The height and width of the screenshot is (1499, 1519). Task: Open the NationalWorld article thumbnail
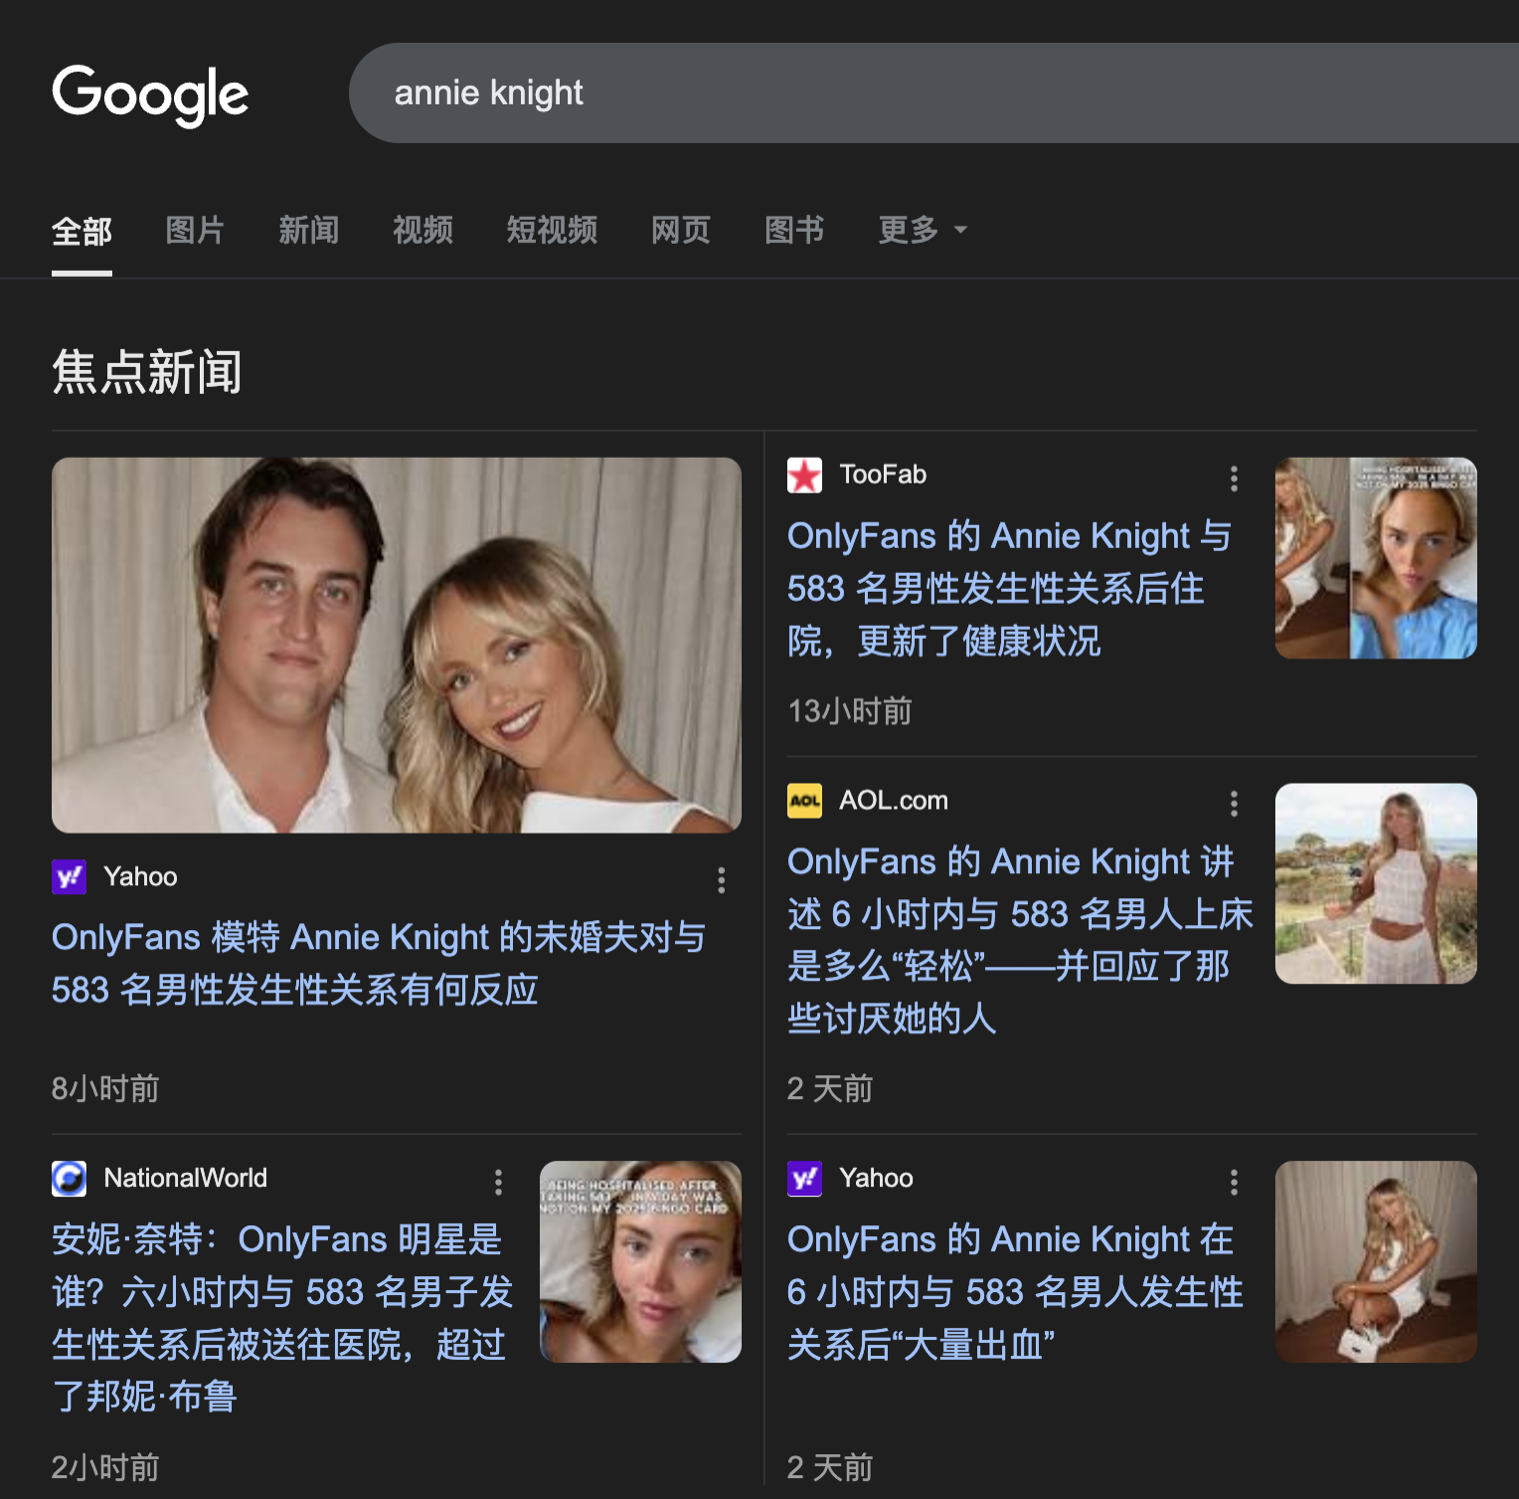641,1262
